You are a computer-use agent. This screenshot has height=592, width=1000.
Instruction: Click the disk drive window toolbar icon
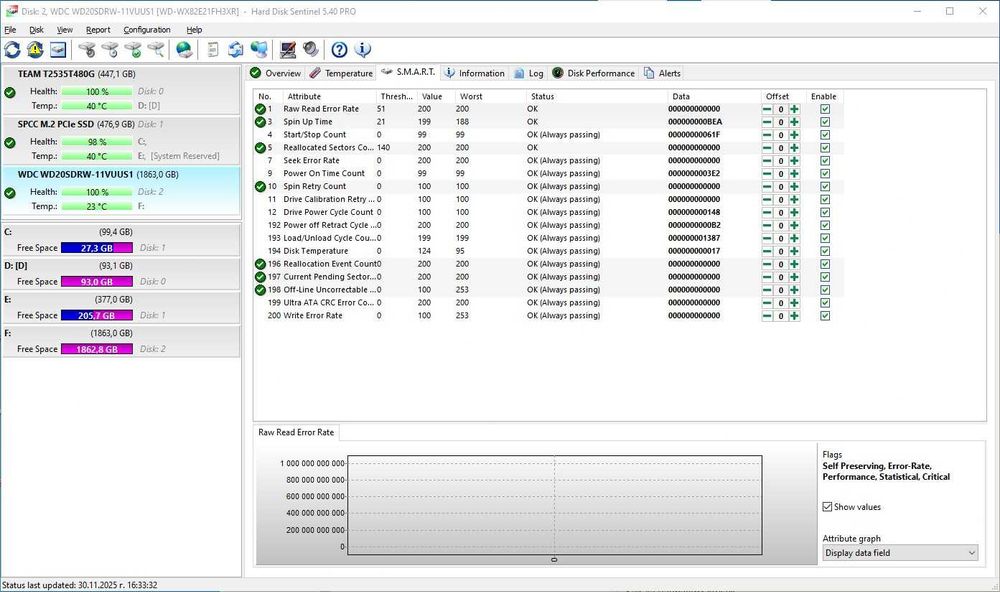point(58,49)
